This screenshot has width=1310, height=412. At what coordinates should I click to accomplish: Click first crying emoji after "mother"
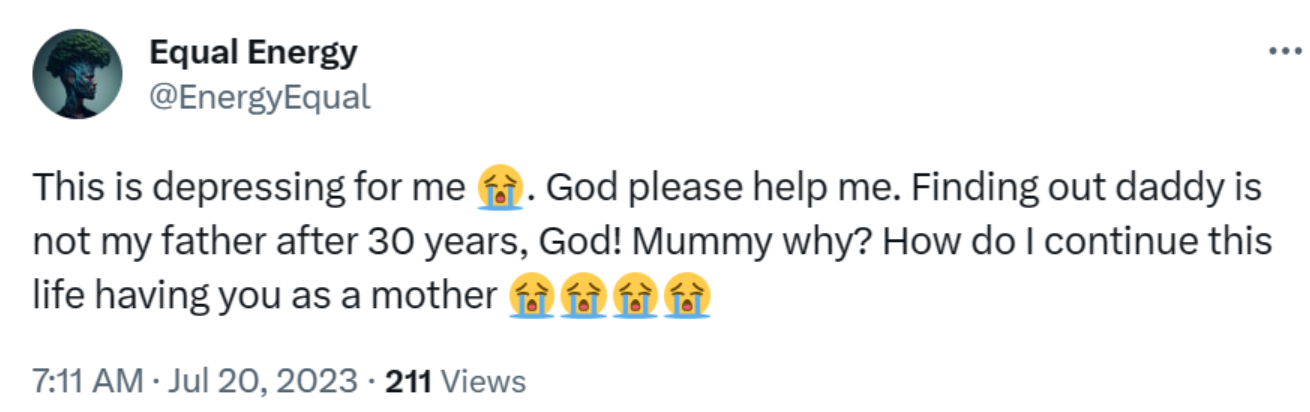pyautogui.click(x=532, y=296)
